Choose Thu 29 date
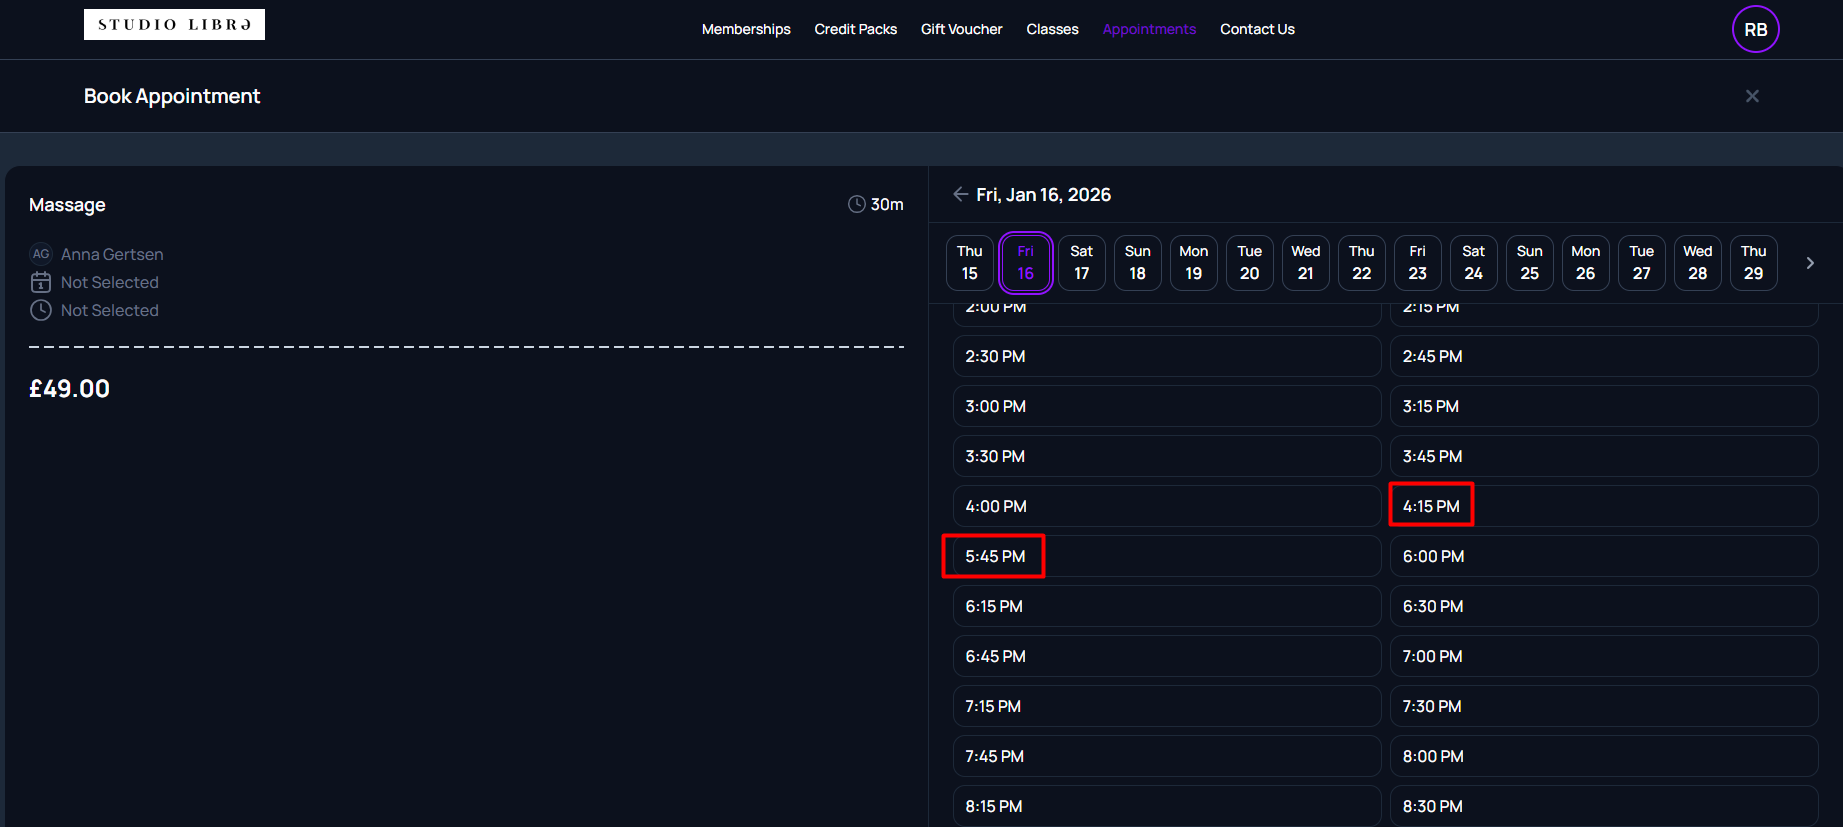The image size is (1843, 827). click(1754, 262)
